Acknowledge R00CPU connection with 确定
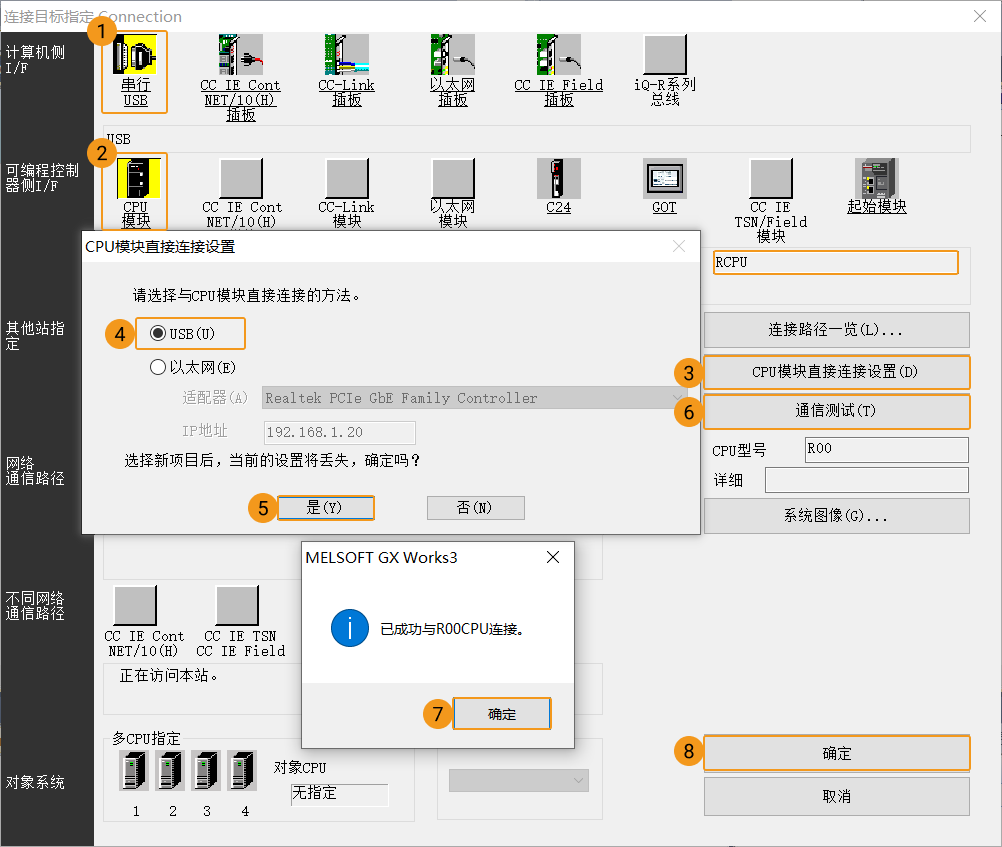Screen dimensions: 1002x847 coord(501,713)
